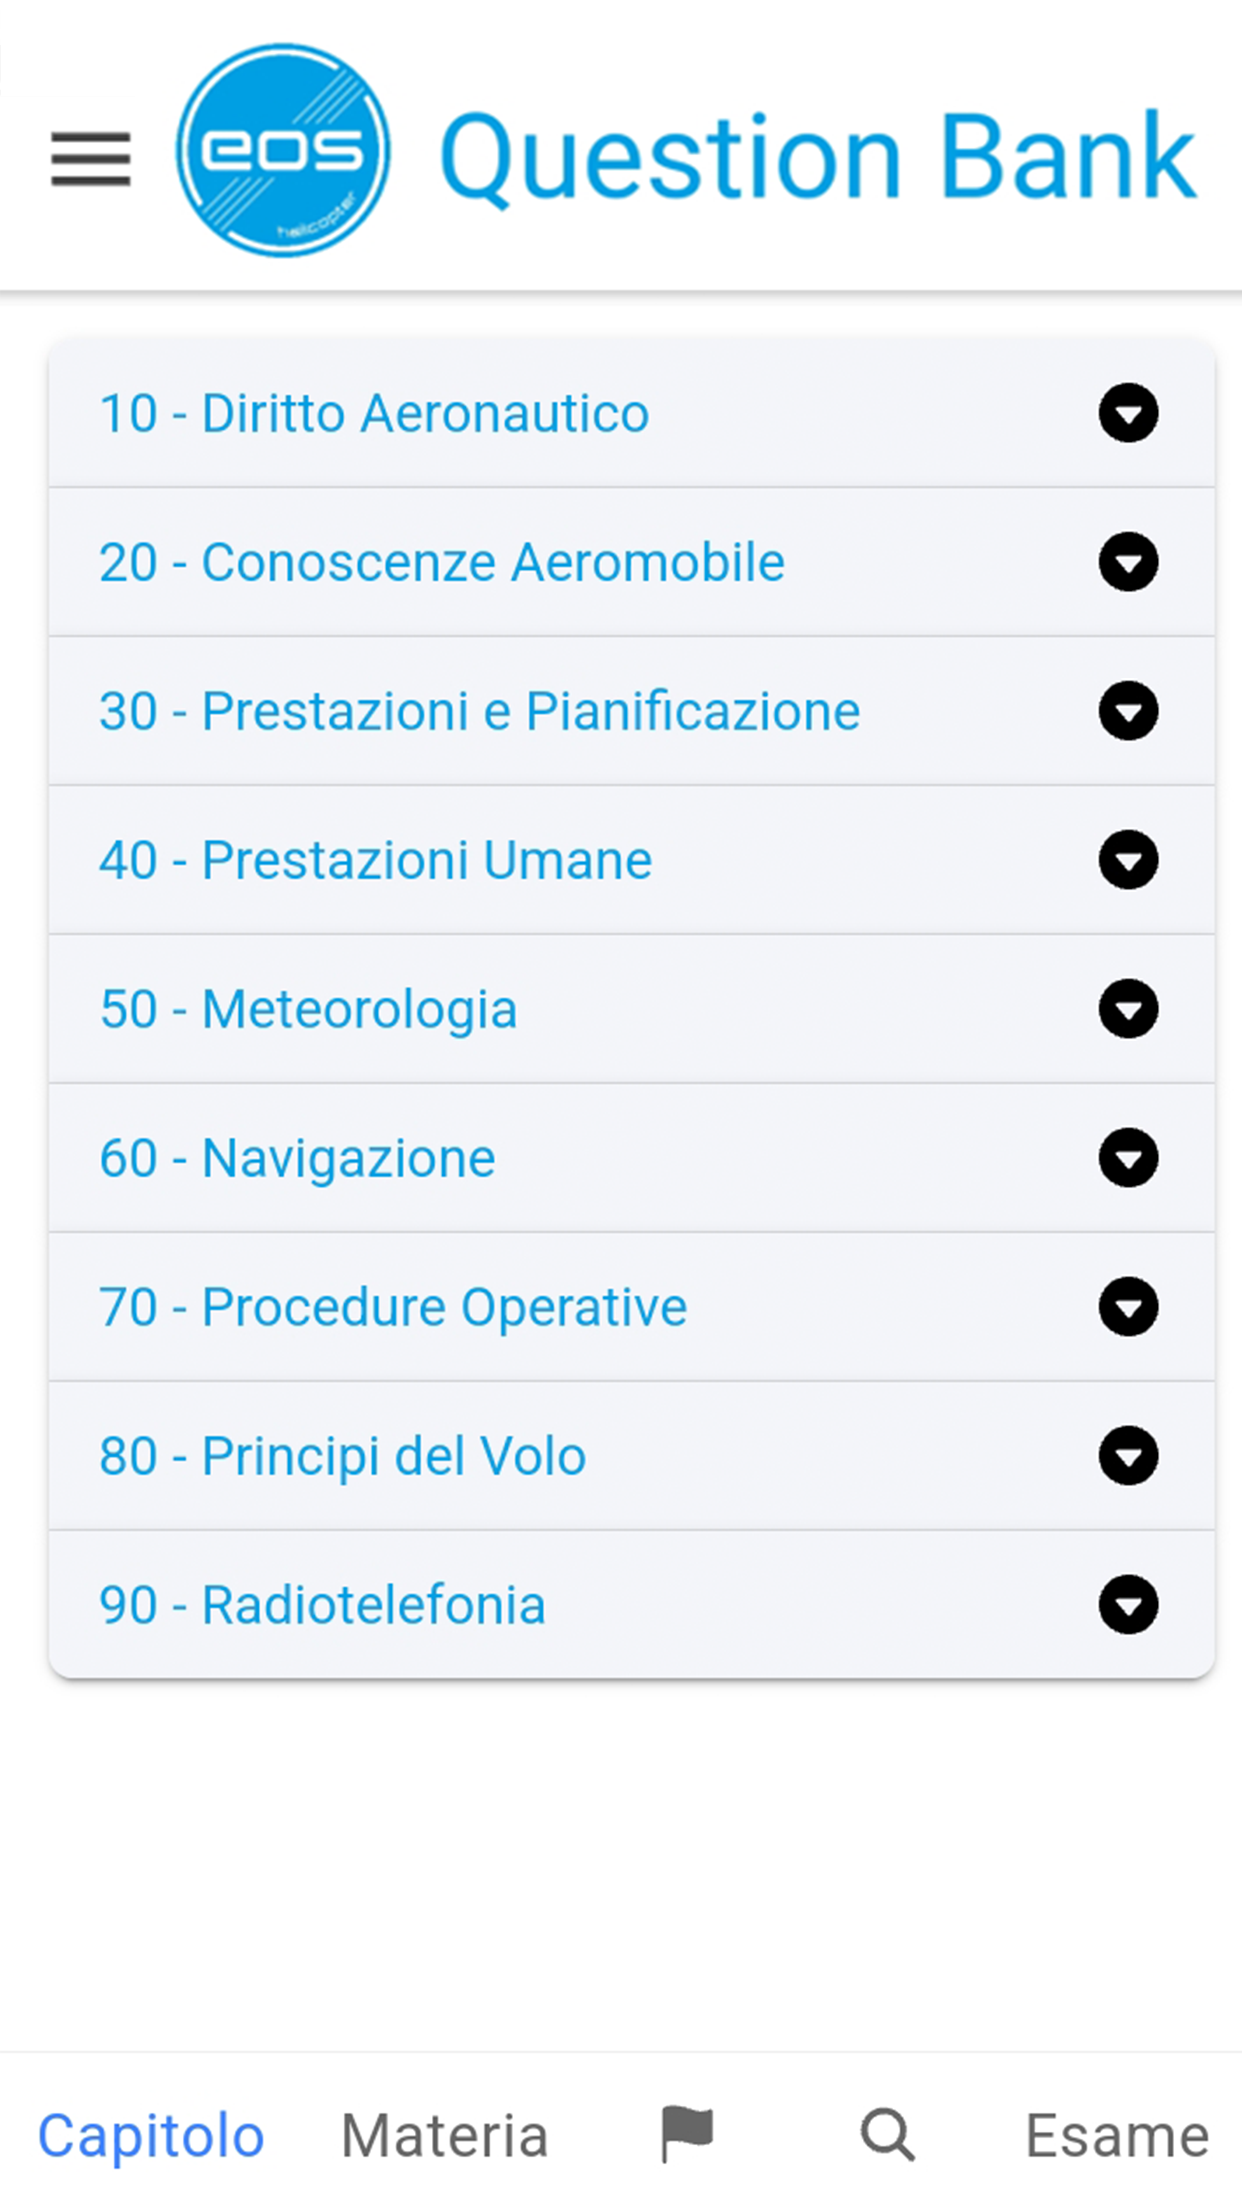Open the hamburger navigation menu
The image size is (1242, 2208).
coord(91,159)
